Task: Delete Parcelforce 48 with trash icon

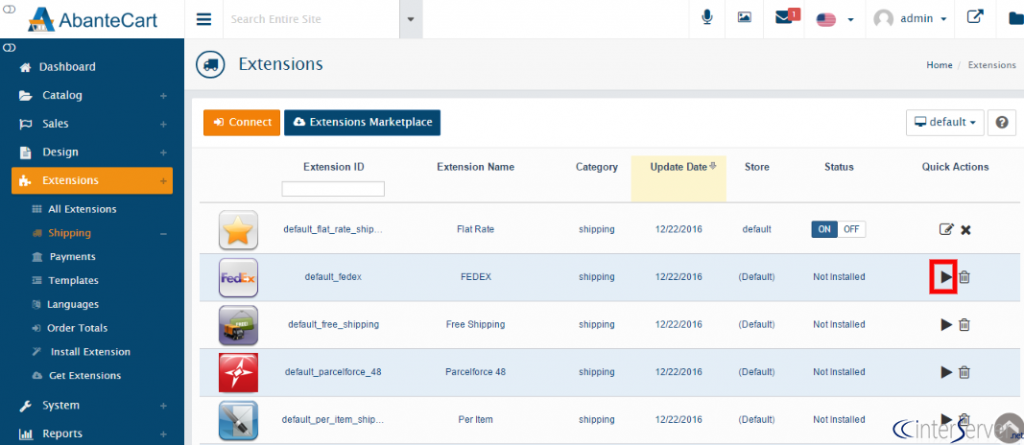Action: click(965, 372)
